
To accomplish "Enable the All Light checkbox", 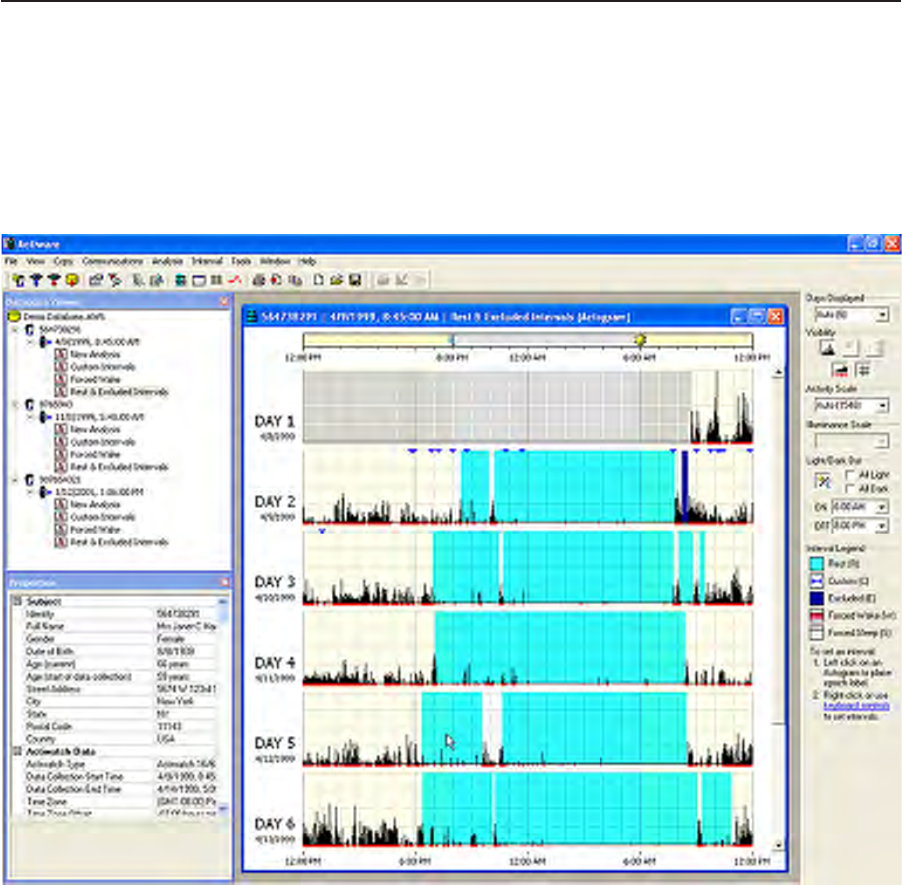I will pos(850,474).
